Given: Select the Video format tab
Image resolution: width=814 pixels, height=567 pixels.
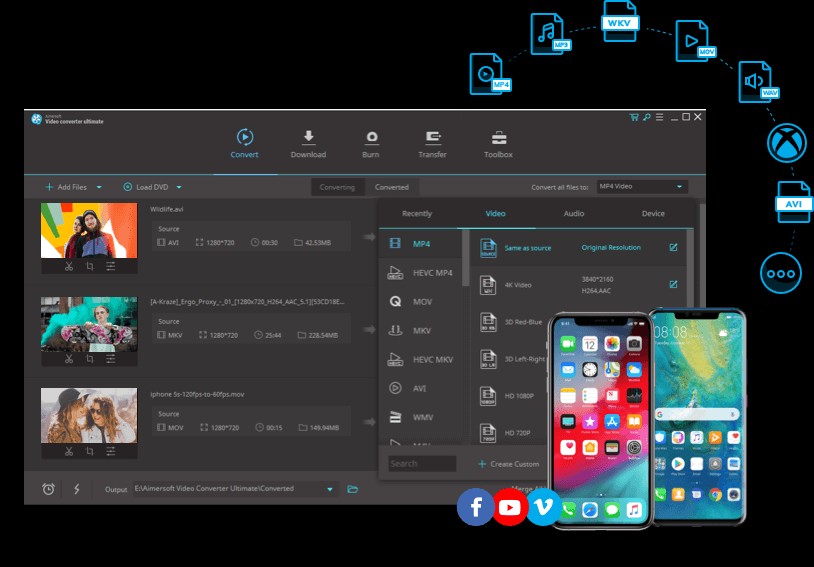Looking at the screenshot, I should 496,214.
